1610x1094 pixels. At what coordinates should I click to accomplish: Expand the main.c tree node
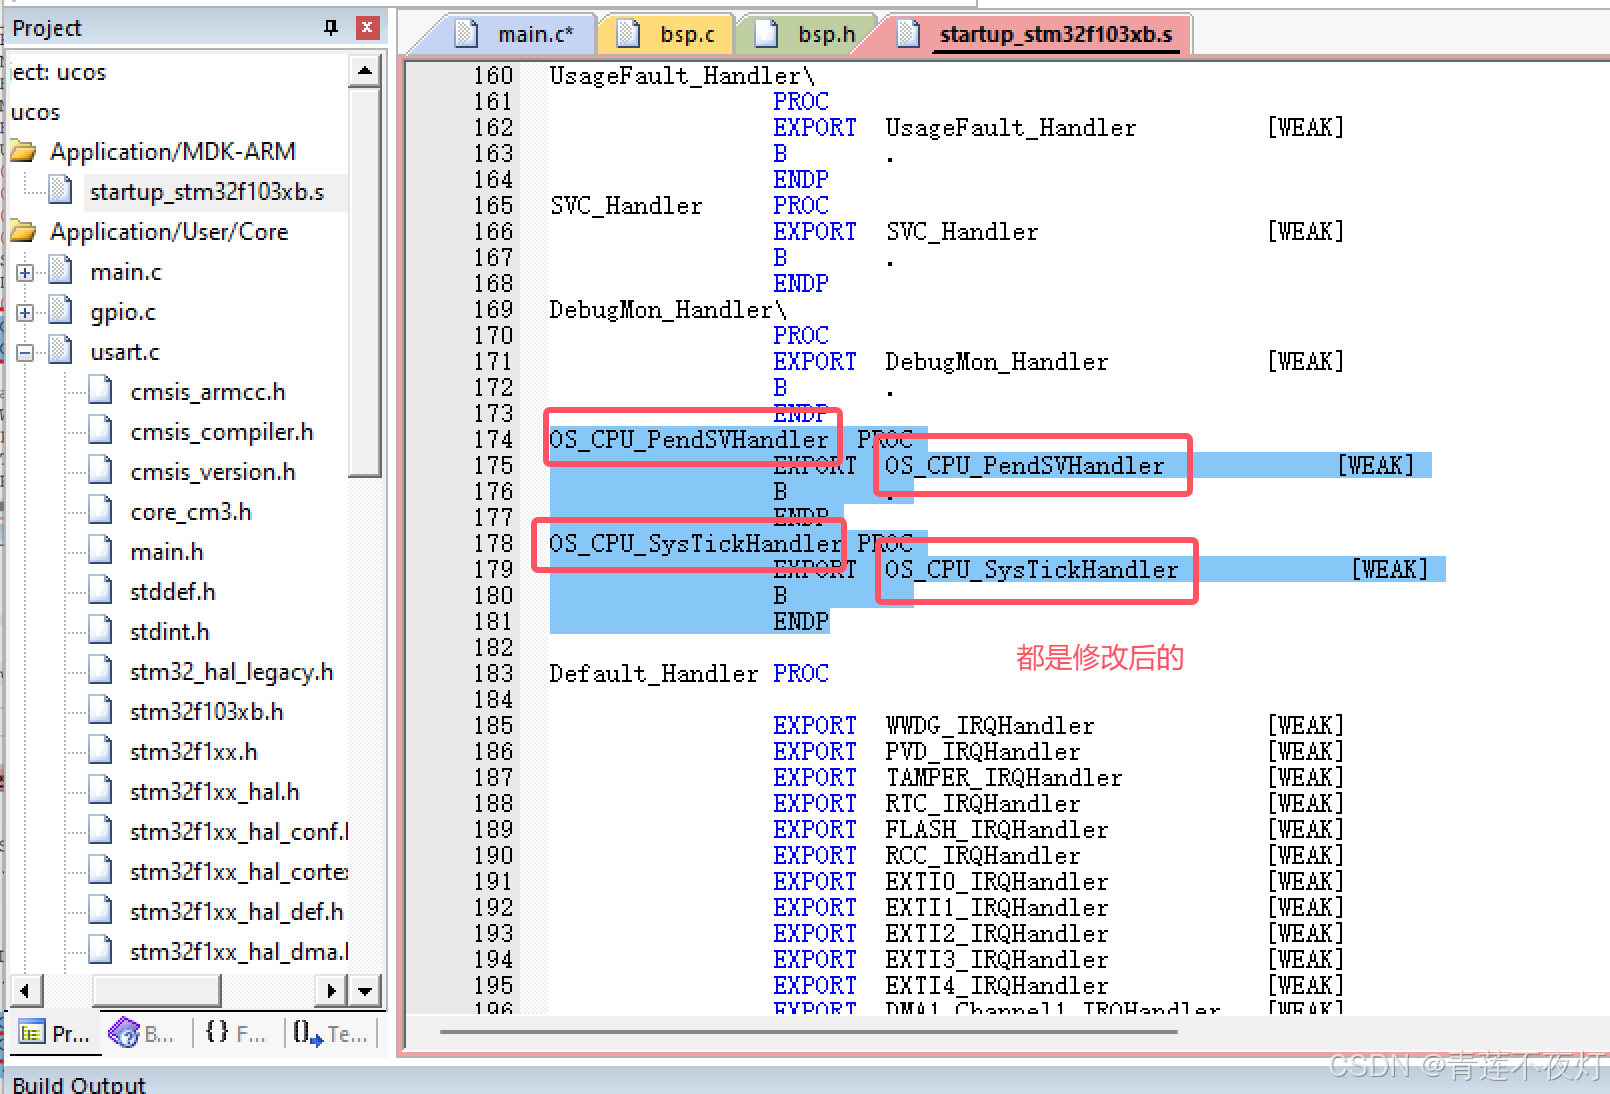25,271
